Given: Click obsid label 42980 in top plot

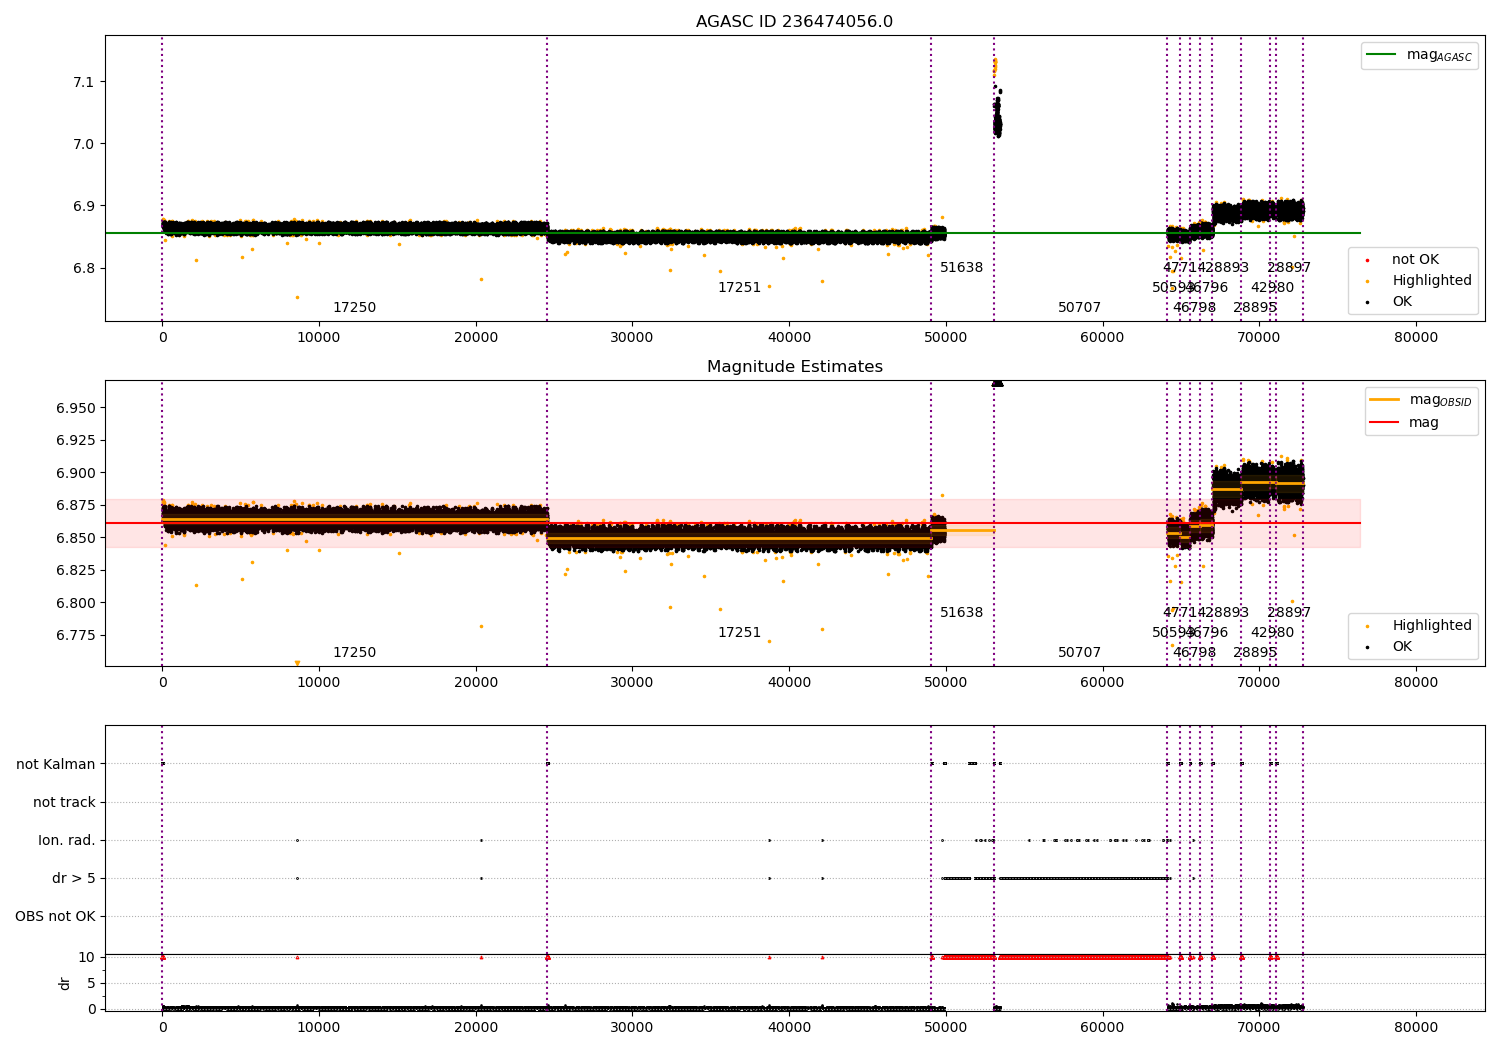Looking at the screenshot, I should tap(1272, 288).
